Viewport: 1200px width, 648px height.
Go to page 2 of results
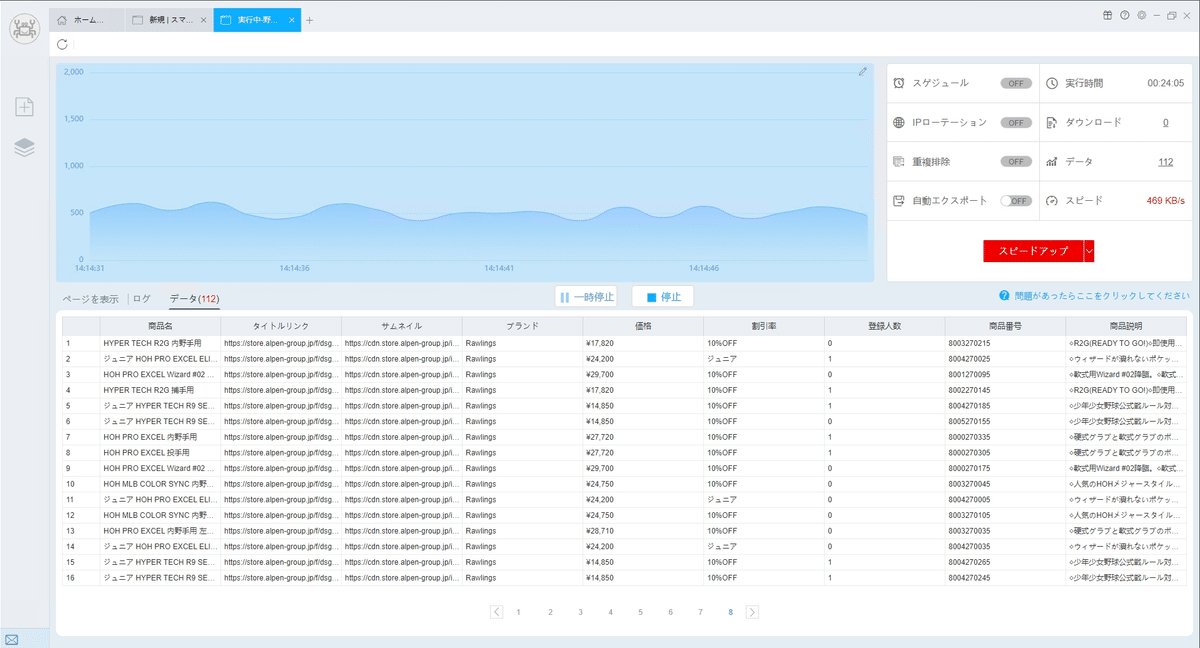550,612
